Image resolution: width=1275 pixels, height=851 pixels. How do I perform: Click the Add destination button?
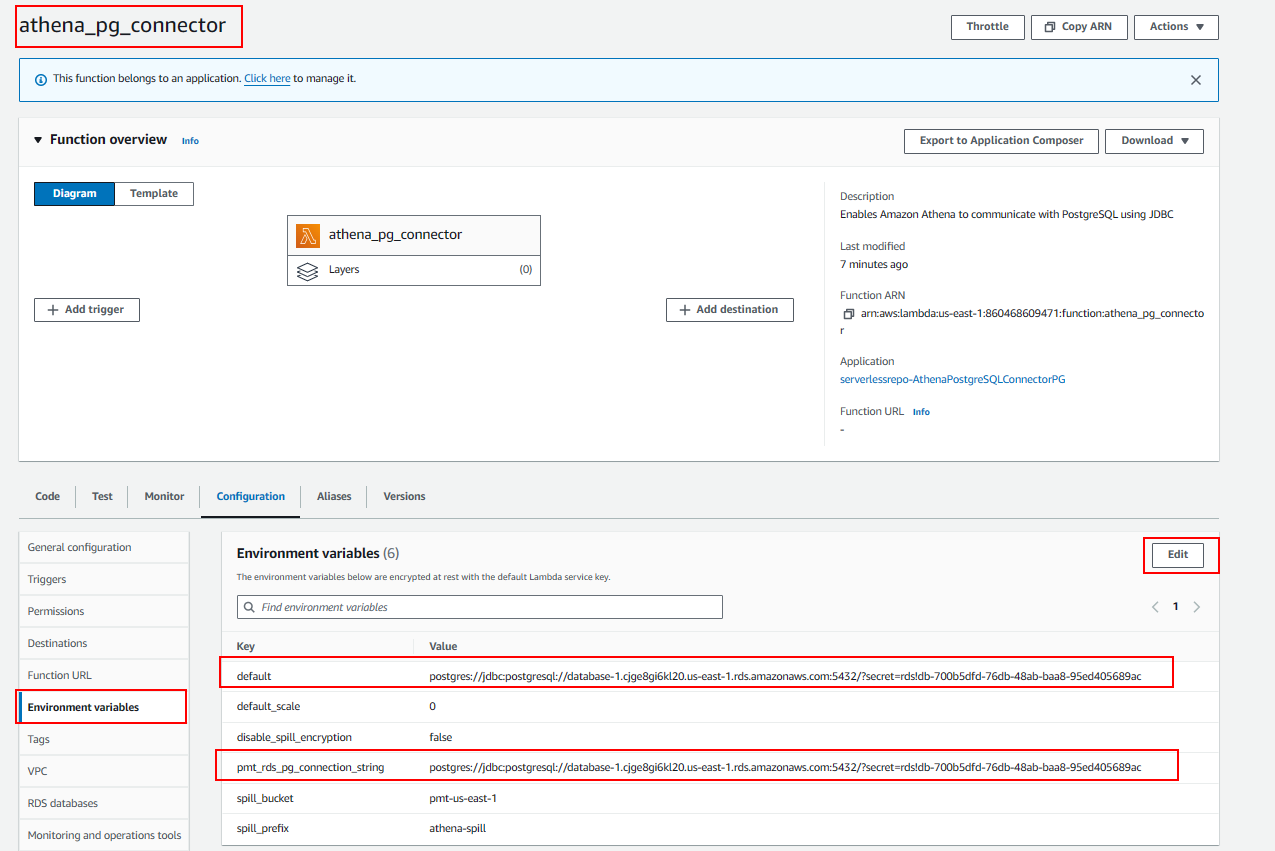pyautogui.click(x=730, y=310)
